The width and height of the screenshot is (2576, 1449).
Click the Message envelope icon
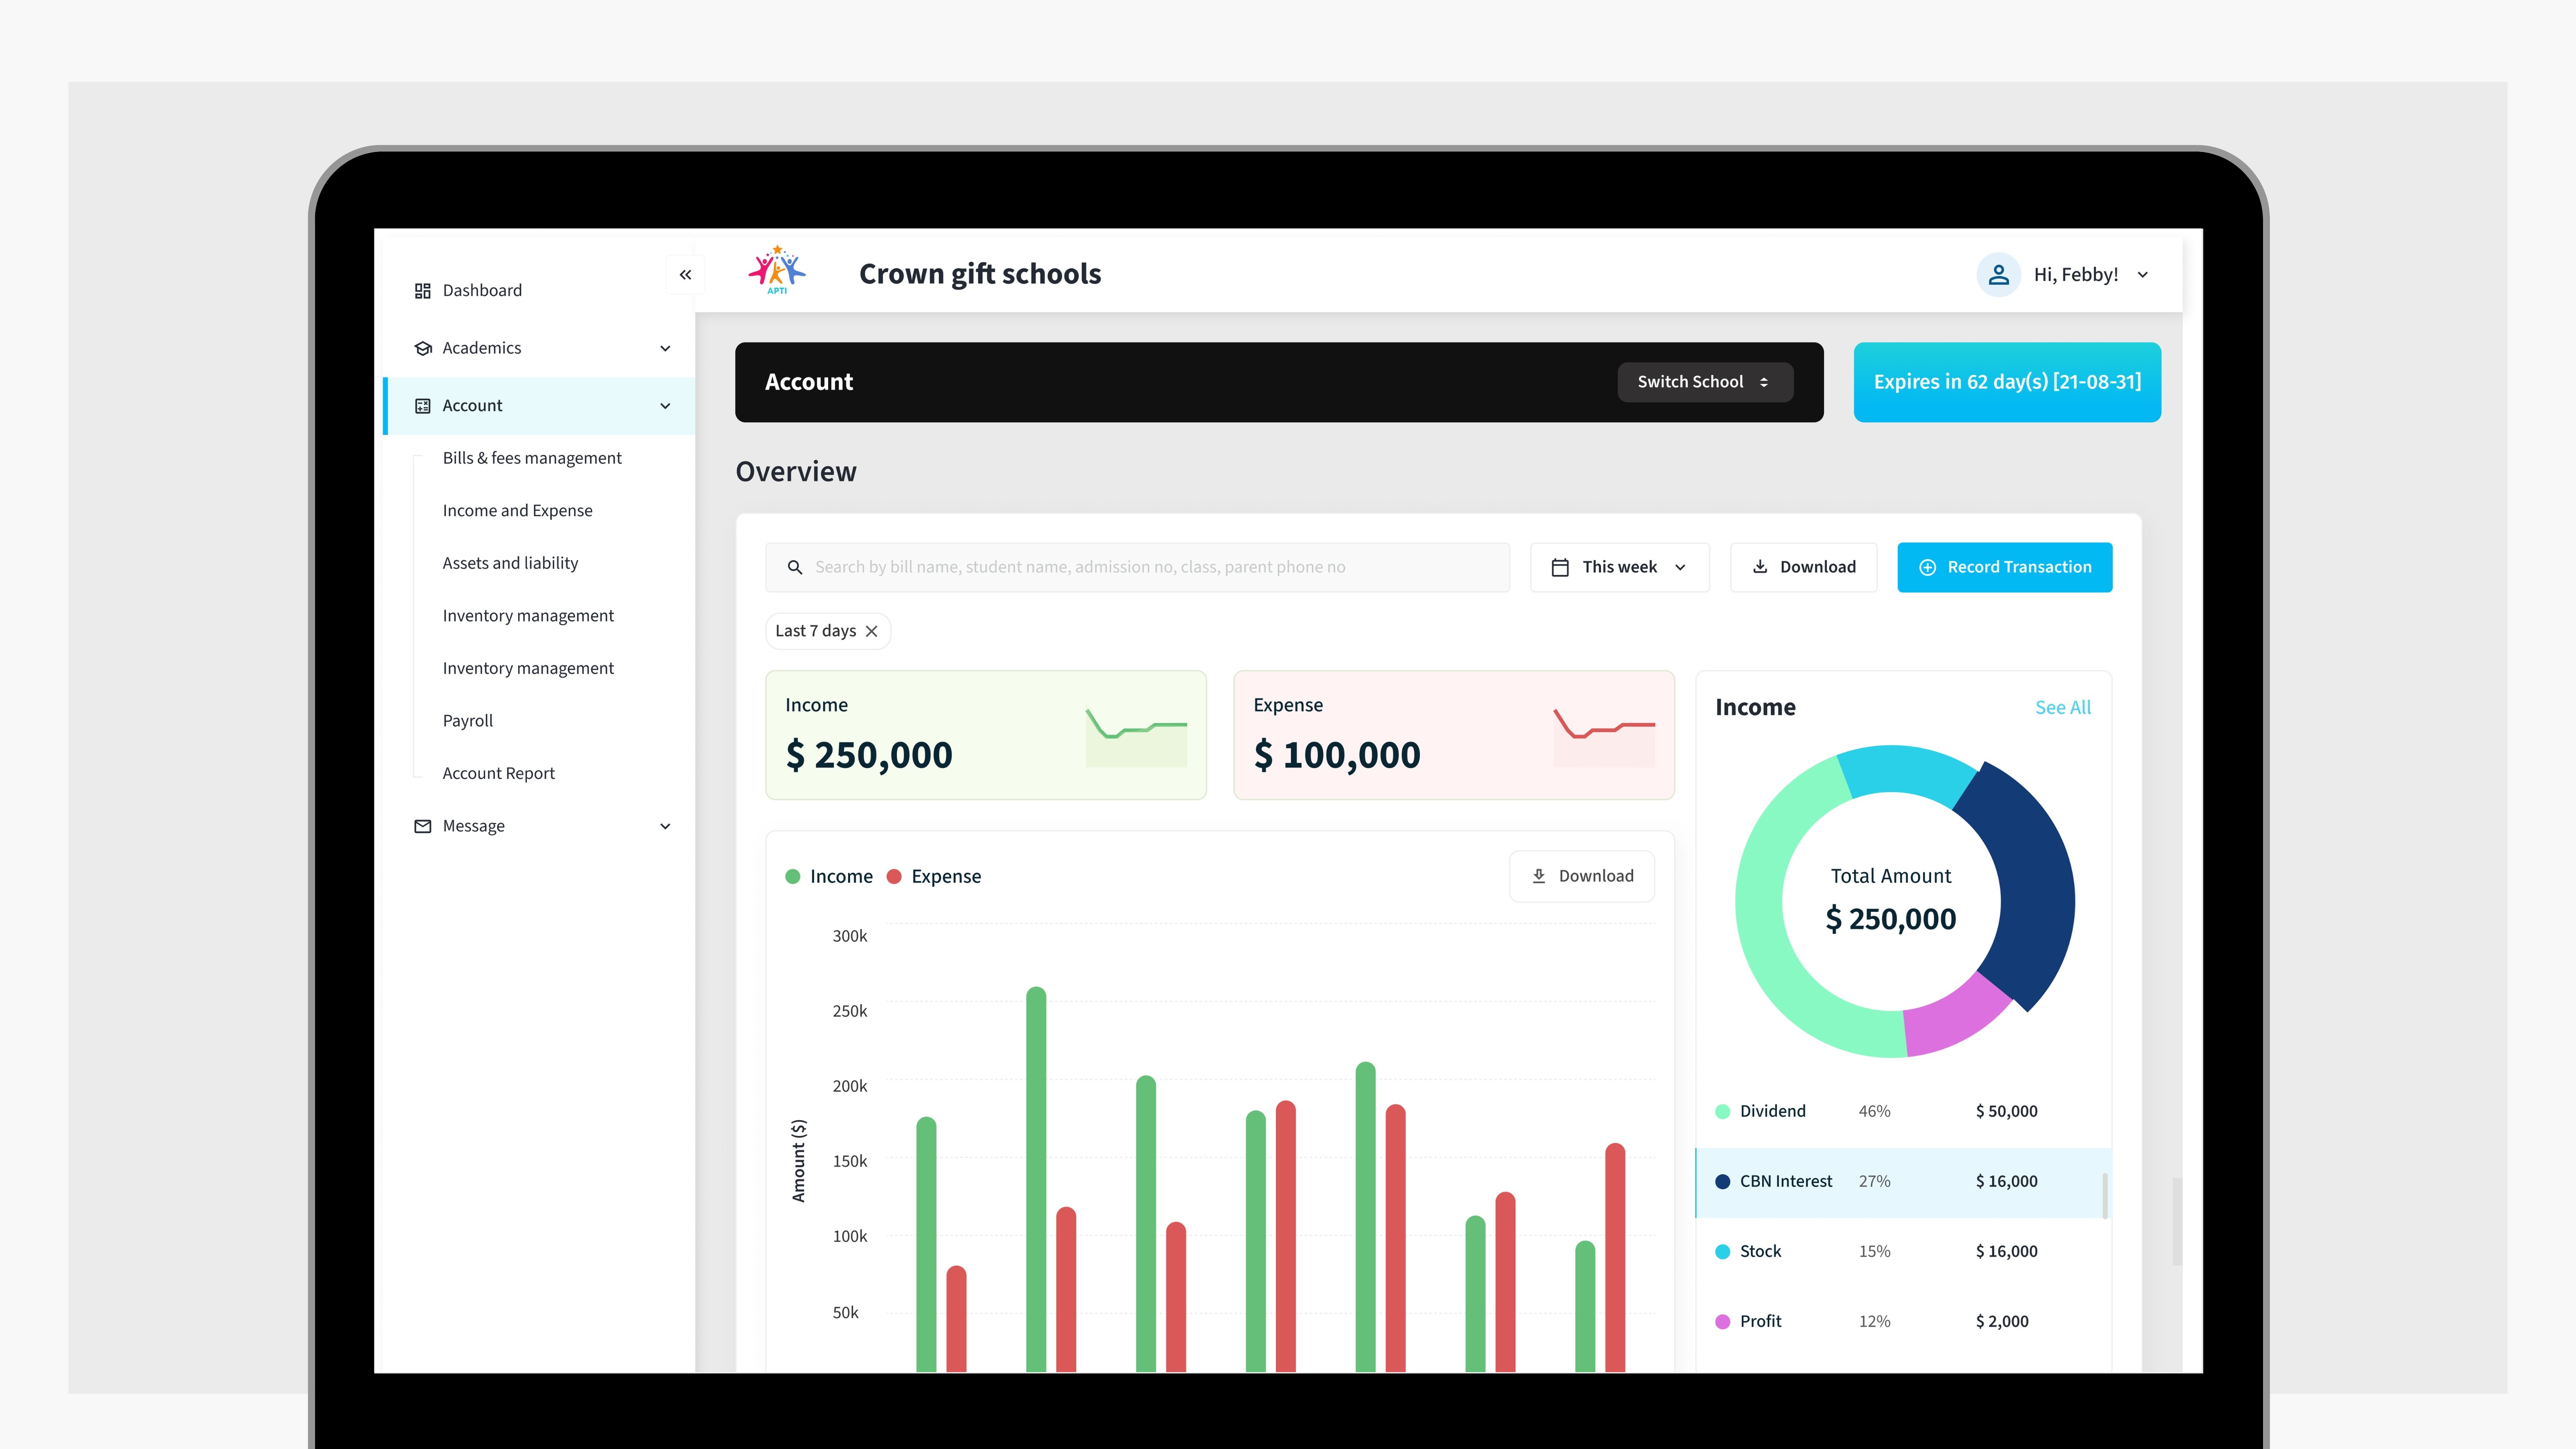[422, 826]
